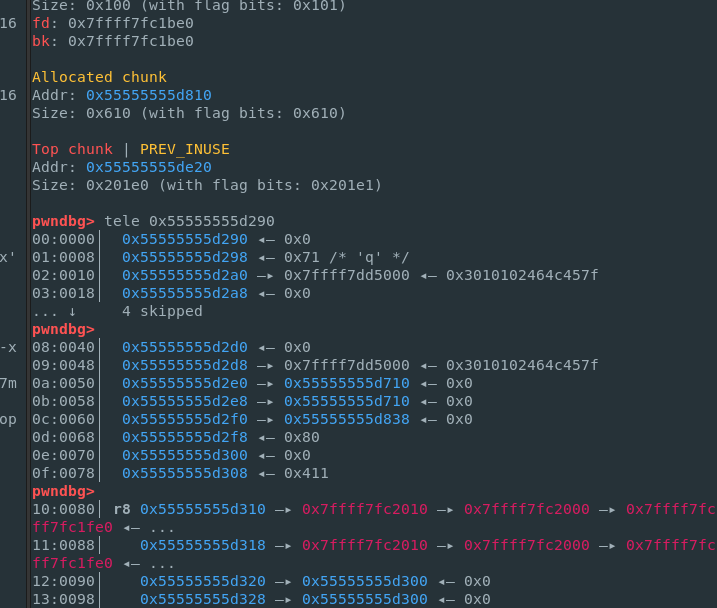Click address 0x55555555d310 next to r8
The width and height of the screenshot is (717, 608).
click(202, 509)
